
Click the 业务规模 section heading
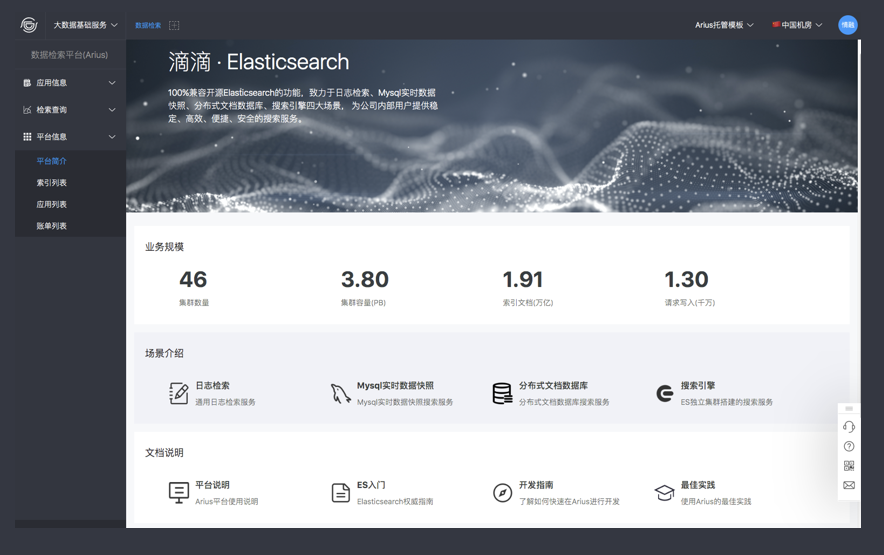click(x=164, y=246)
